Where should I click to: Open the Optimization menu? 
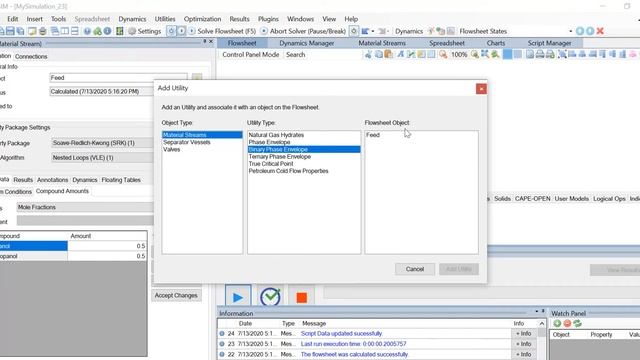pos(202,19)
